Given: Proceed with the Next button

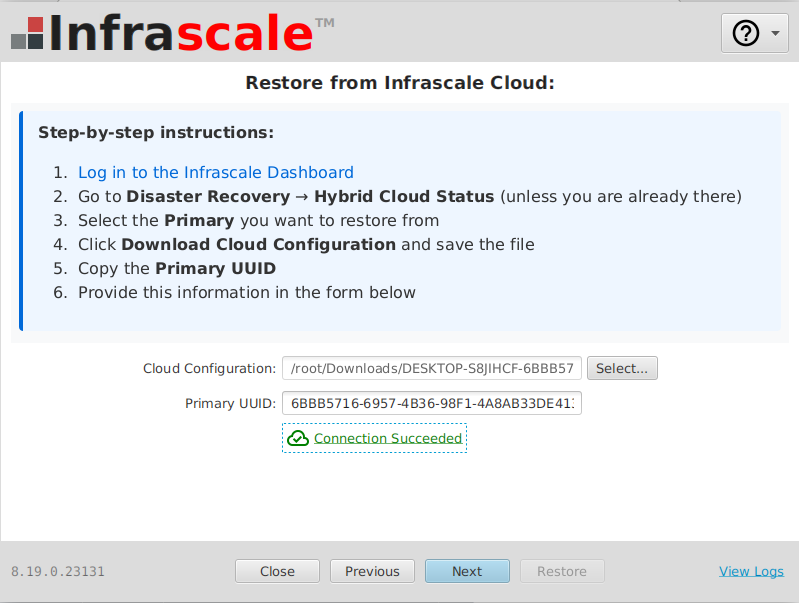Looking at the screenshot, I should [467, 571].
